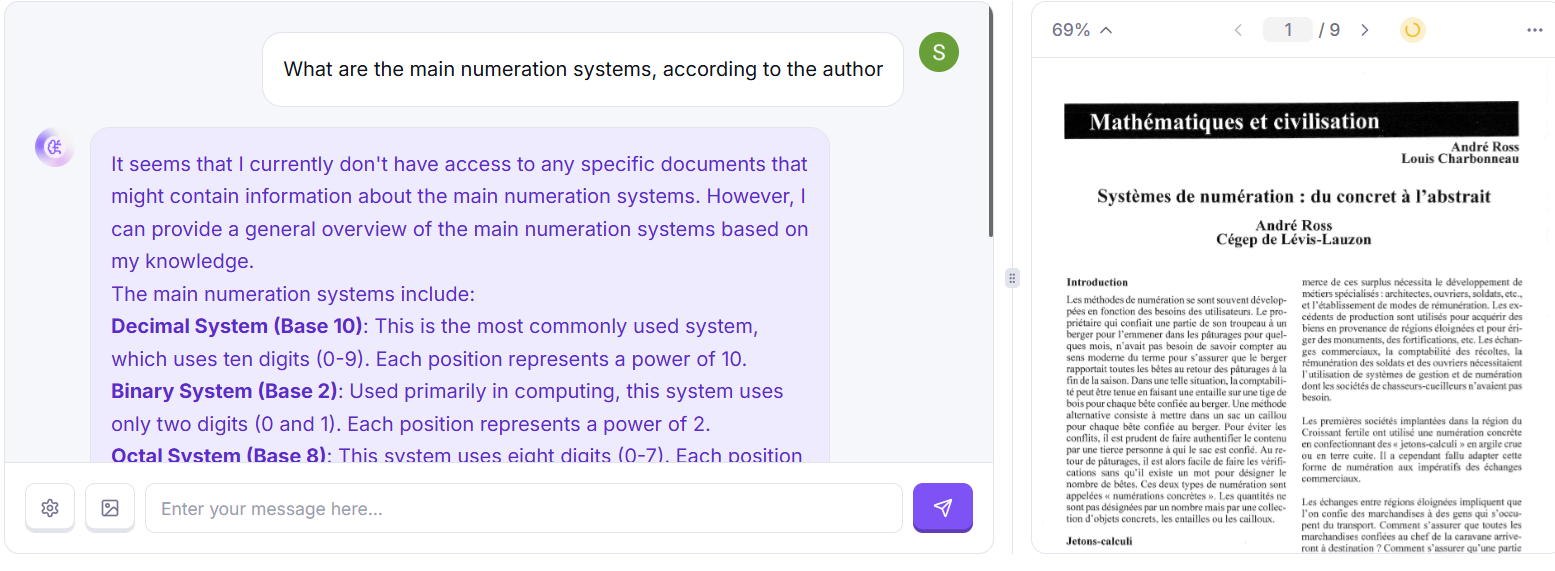Click the orange loading spinner icon
The image size is (1555, 571).
tap(1412, 30)
